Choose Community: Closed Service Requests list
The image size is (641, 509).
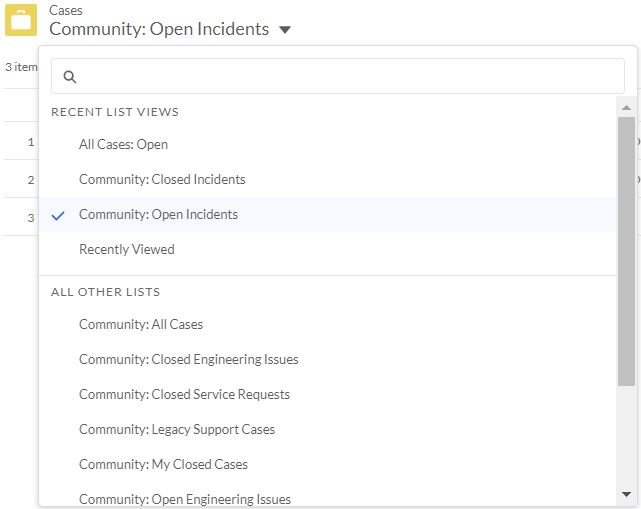pos(184,394)
